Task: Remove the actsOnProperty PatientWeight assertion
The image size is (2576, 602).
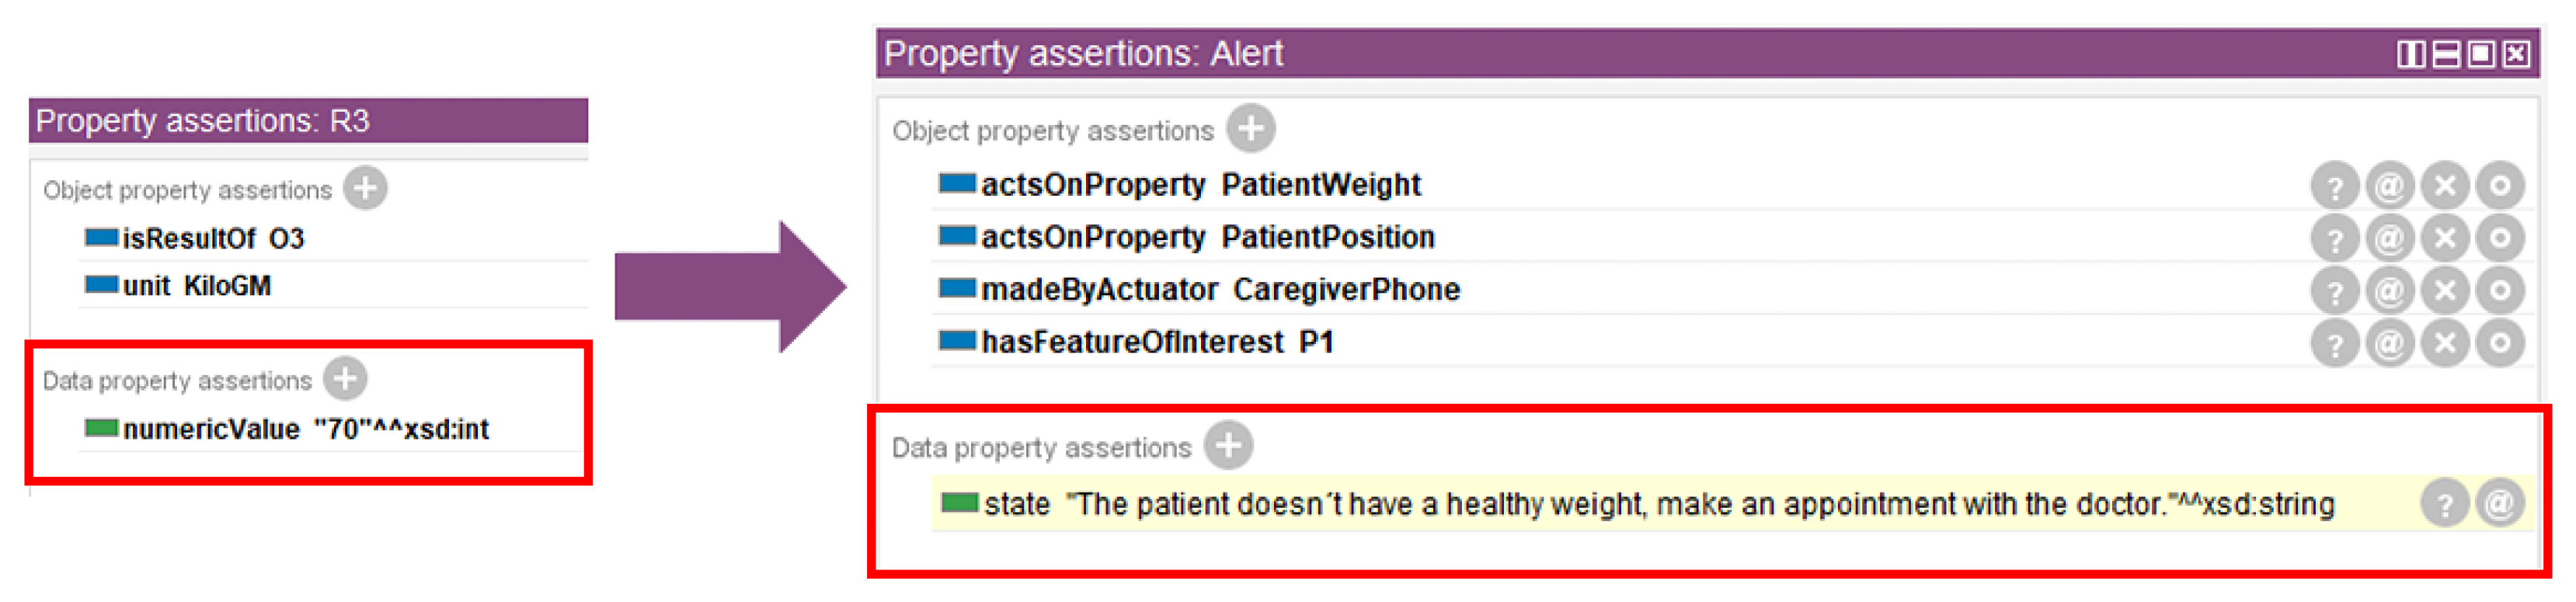Action: pos(2445,186)
